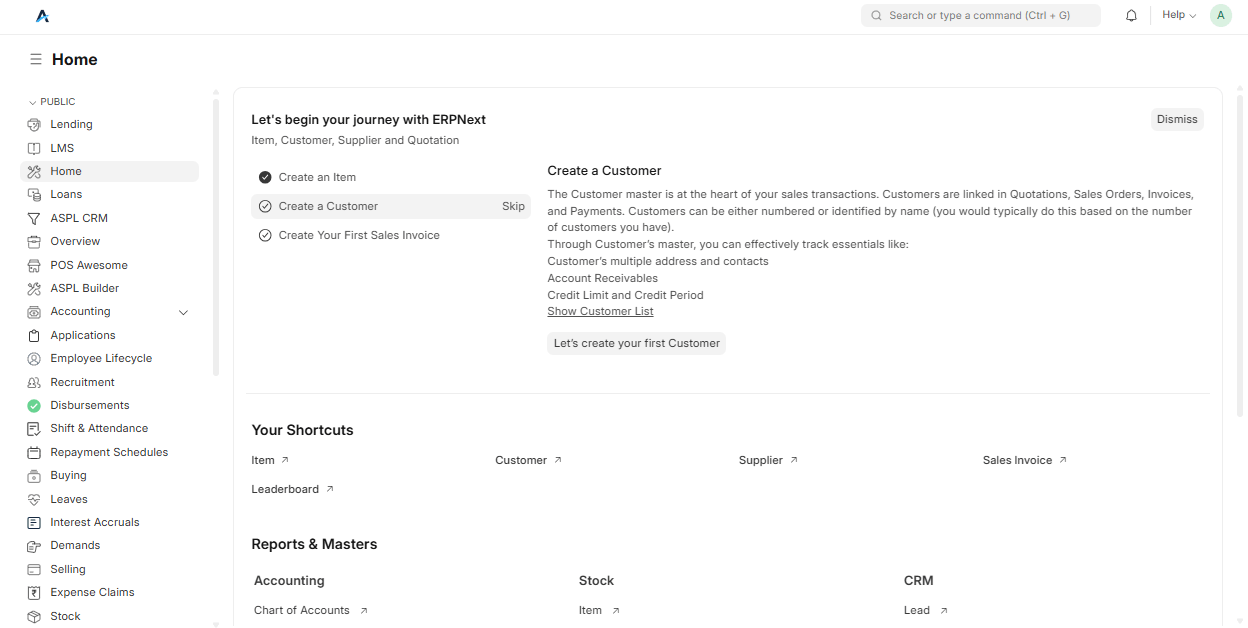
Task: Collapse the PUBLIC sidebar section
Action: tap(52, 102)
